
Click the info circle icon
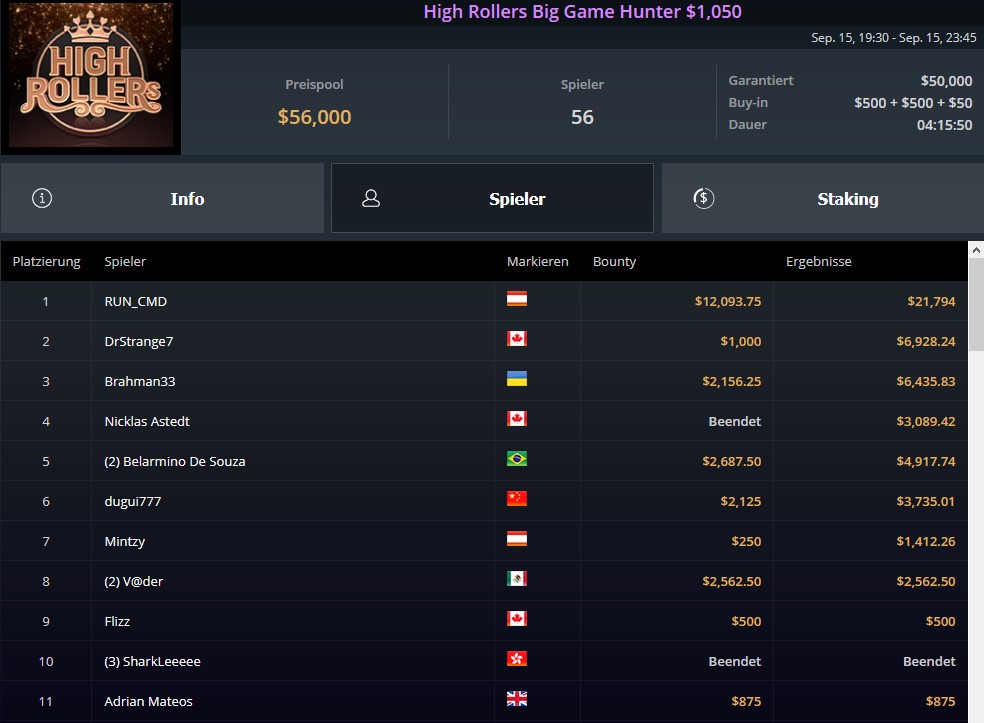(42, 198)
